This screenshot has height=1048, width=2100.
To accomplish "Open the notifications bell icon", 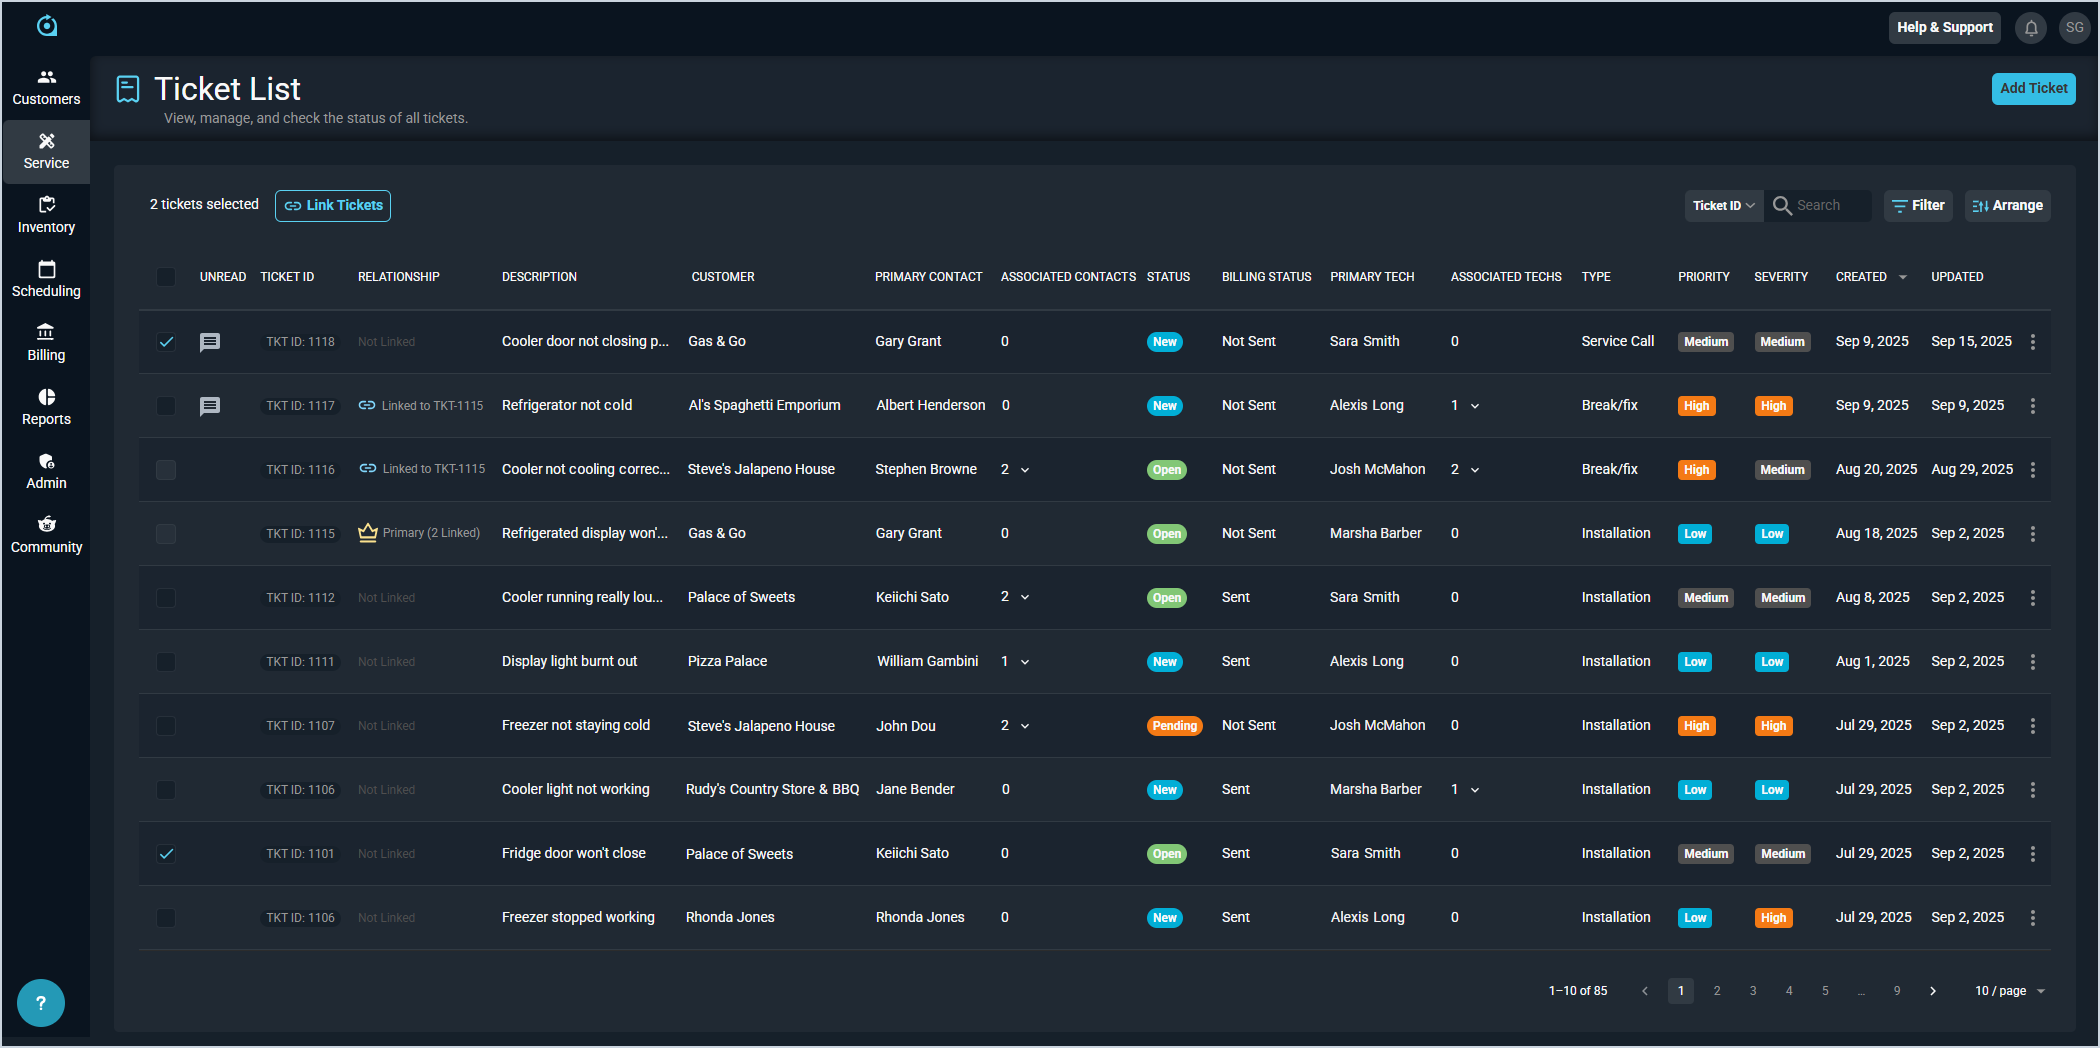I will click(x=2031, y=28).
